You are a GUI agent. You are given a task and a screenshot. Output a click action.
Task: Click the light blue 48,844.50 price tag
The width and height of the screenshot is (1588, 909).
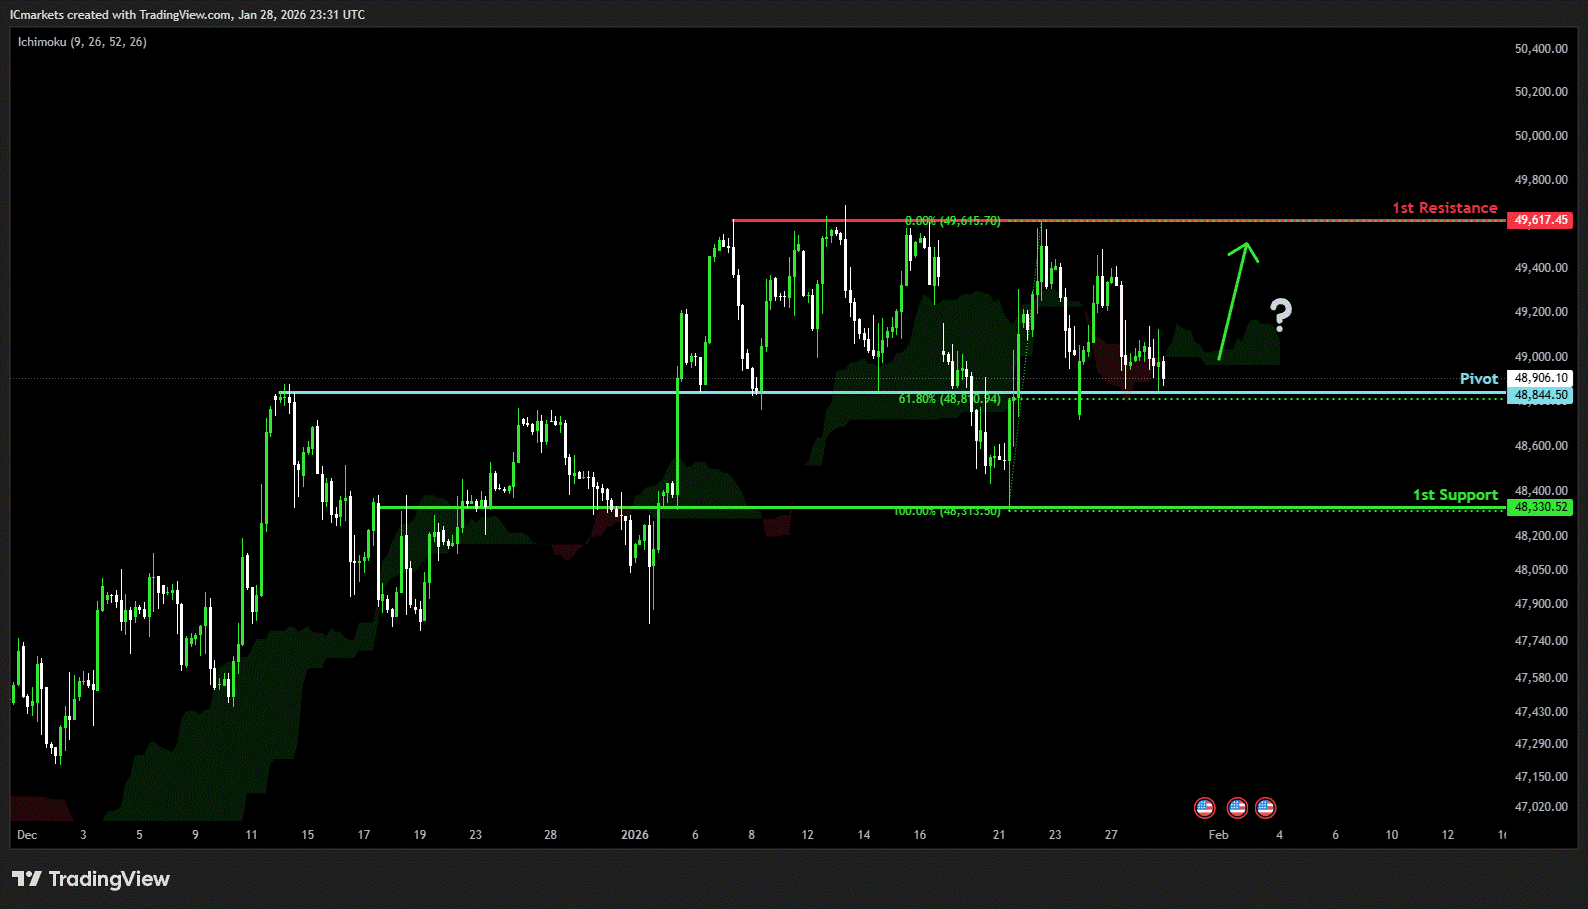[1540, 395]
